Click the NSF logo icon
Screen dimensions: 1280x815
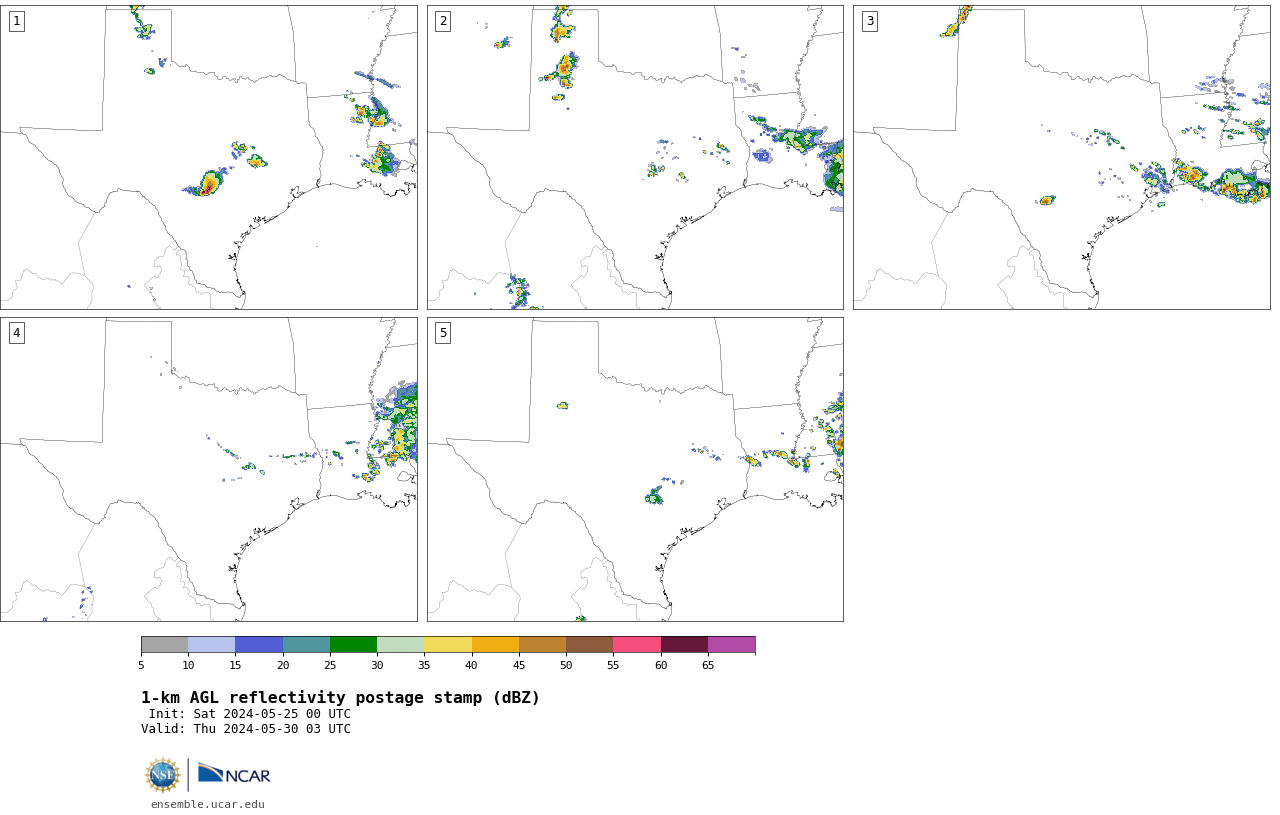click(162, 775)
